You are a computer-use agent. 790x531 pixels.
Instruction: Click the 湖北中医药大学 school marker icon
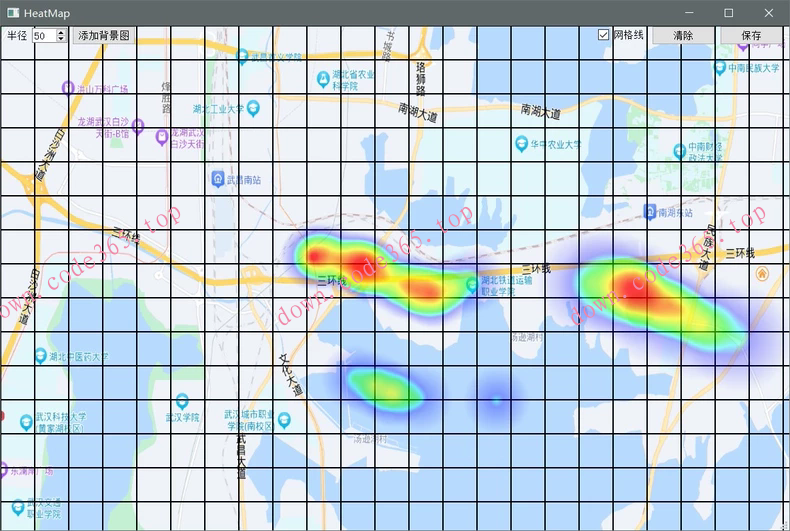pos(41,356)
